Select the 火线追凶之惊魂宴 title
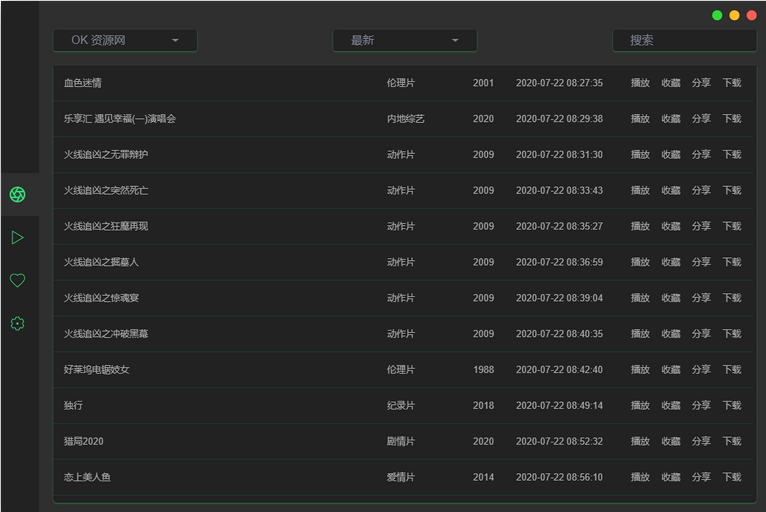This screenshot has width=766, height=512. tap(101, 298)
